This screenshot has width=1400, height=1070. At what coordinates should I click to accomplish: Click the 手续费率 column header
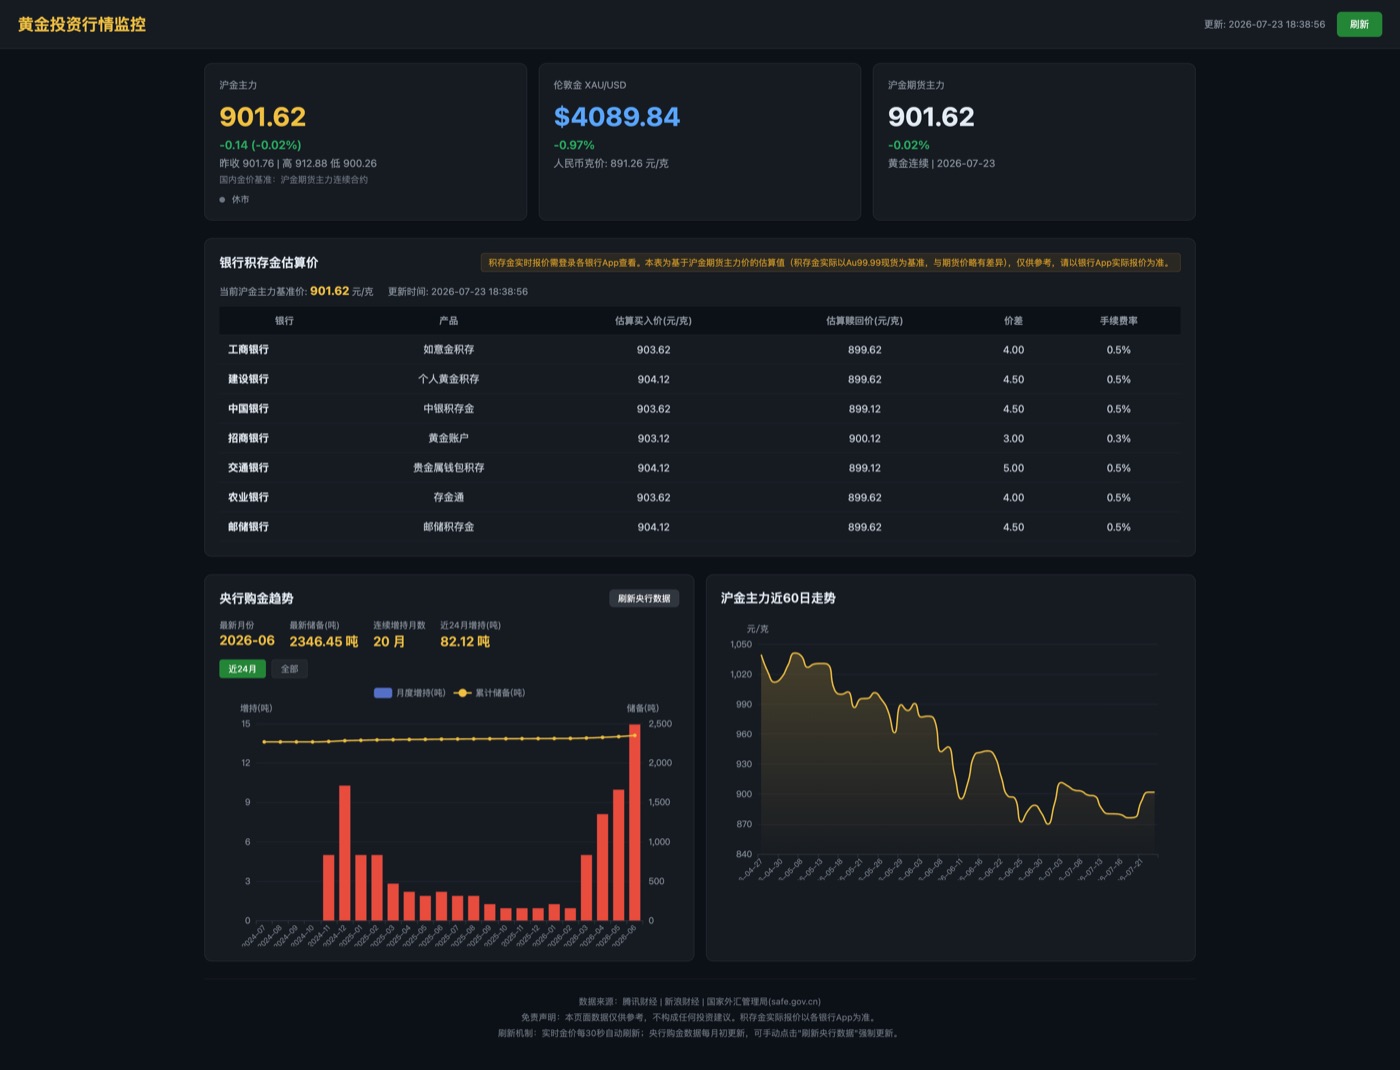pyautogui.click(x=1118, y=321)
